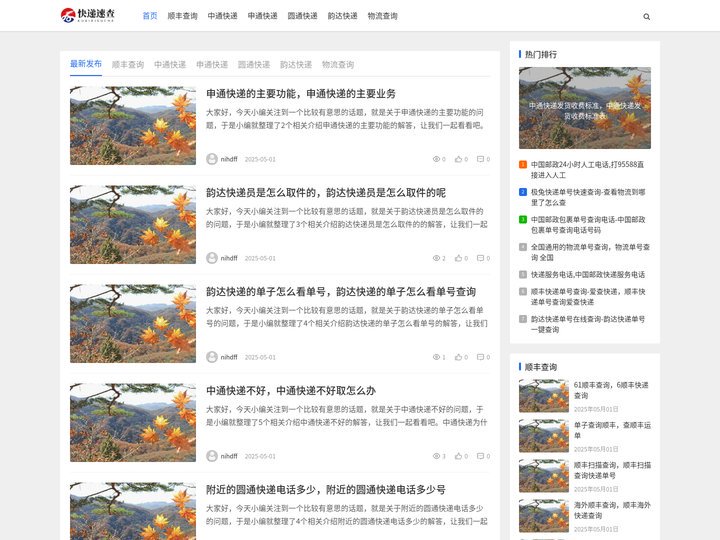Click rank 5 badge beside 快递服务电话
The width and height of the screenshot is (720, 540).
pyautogui.click(x=523, y=275)
